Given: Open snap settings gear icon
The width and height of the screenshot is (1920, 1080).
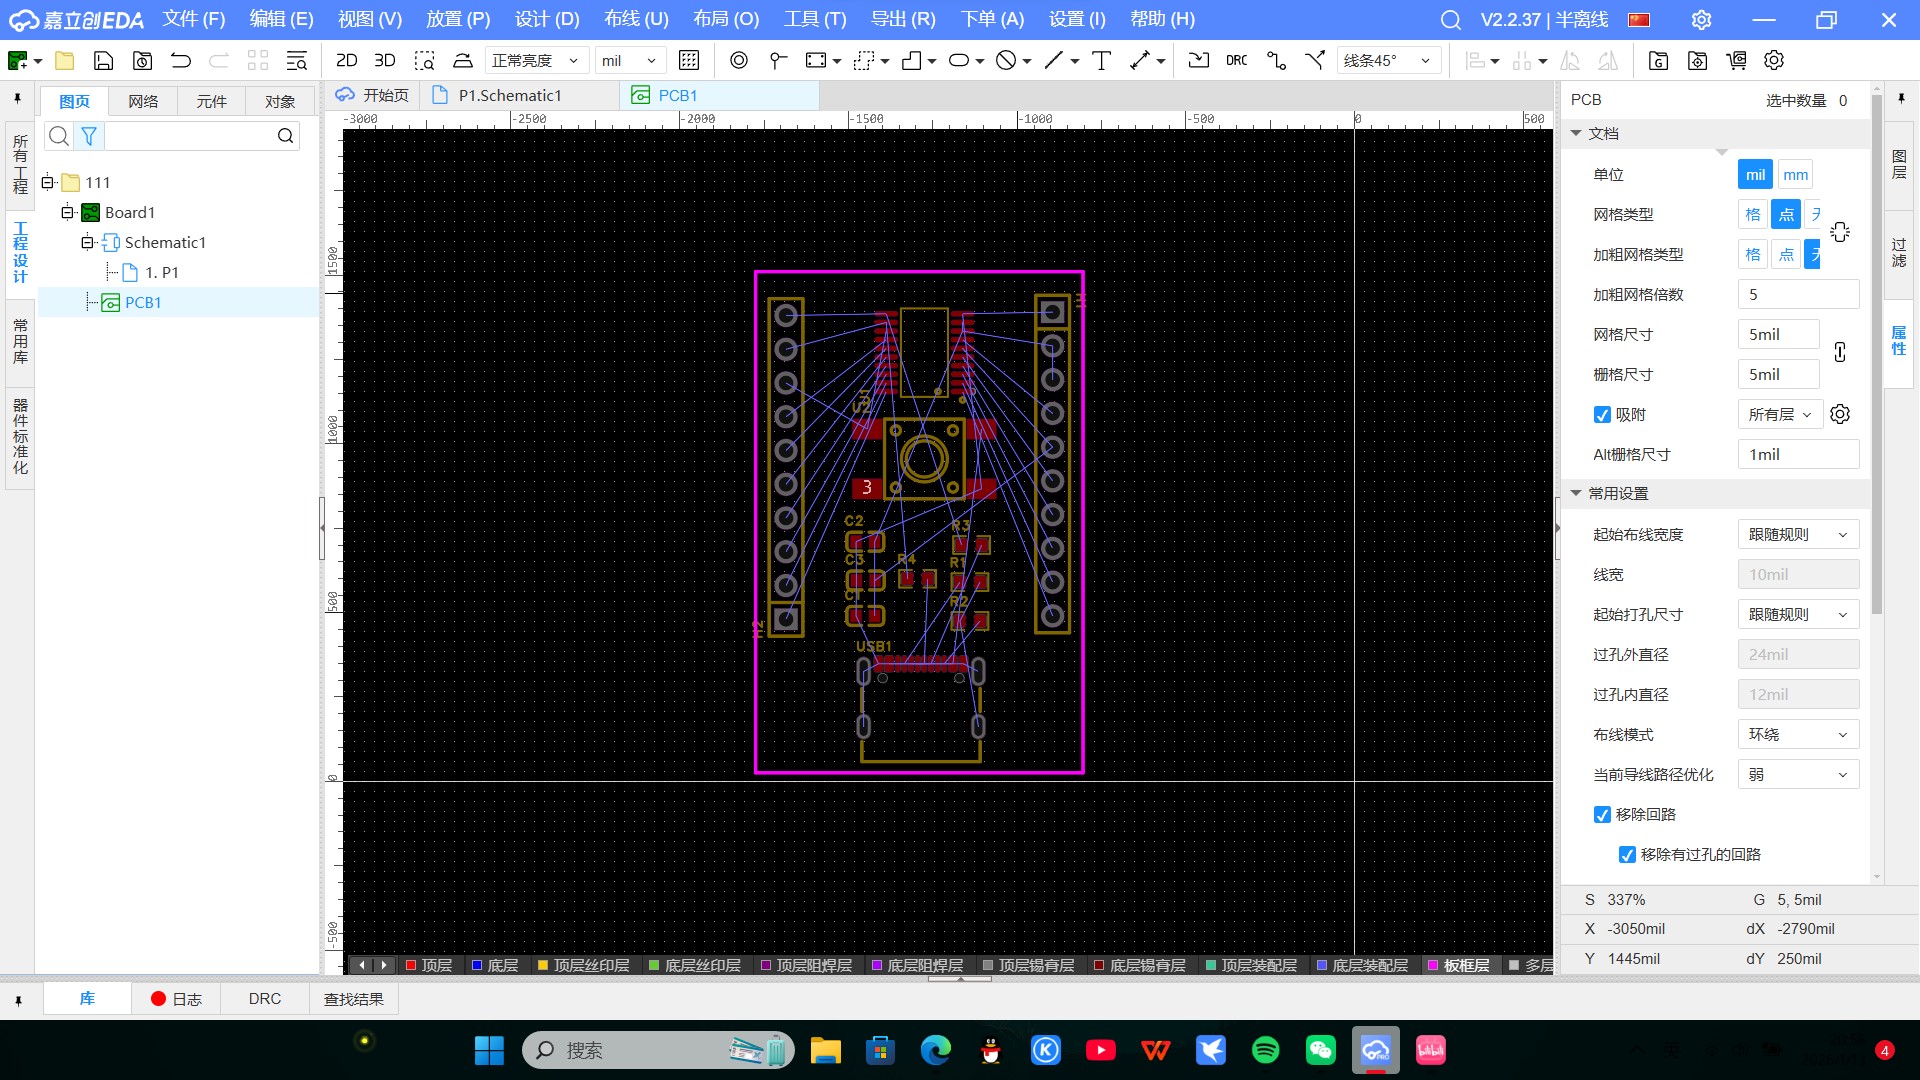Looking at the screenshot, I should 1839,414.
